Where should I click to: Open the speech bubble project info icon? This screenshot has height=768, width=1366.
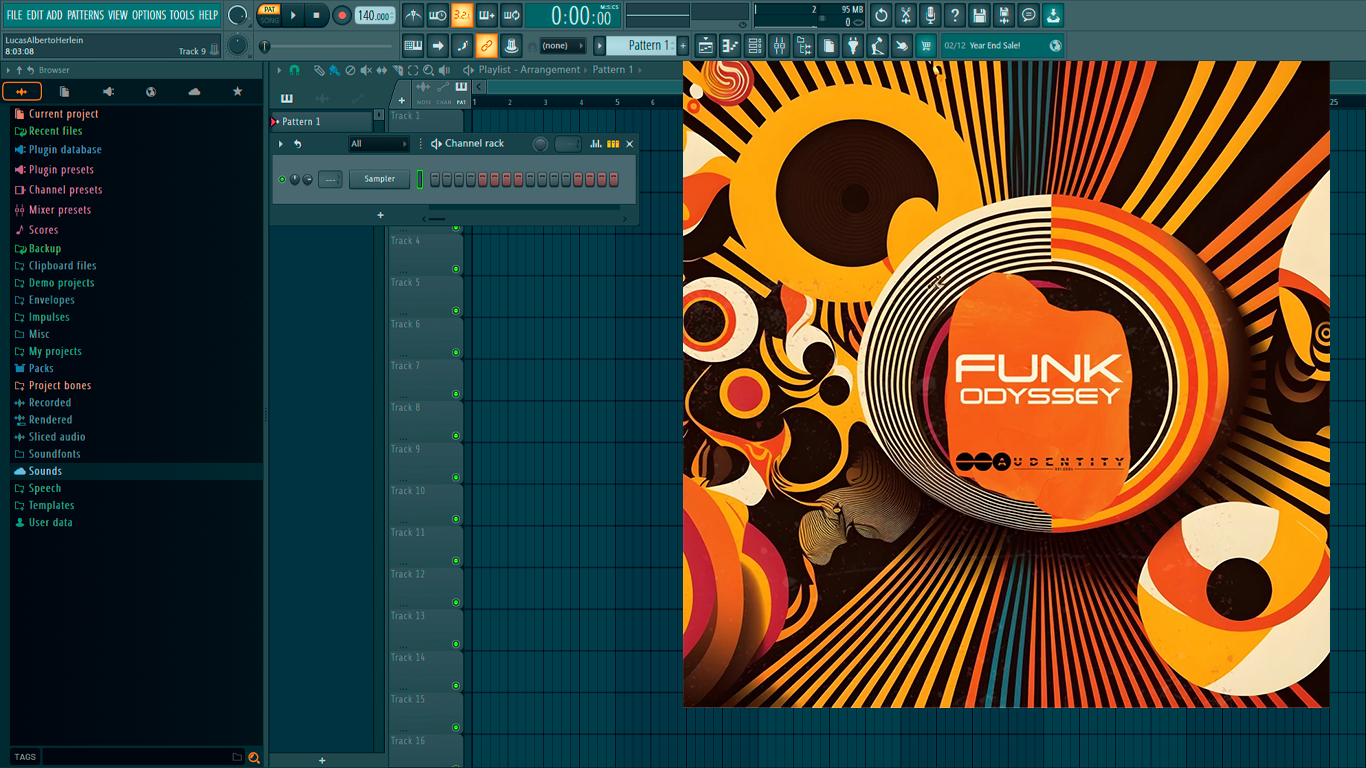coord(1029,15)
